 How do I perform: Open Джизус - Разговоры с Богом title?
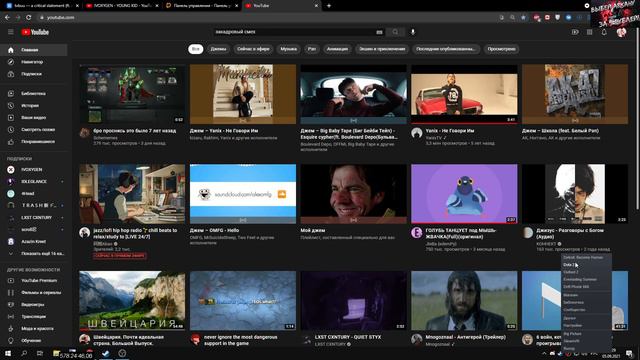click(570, 233)
